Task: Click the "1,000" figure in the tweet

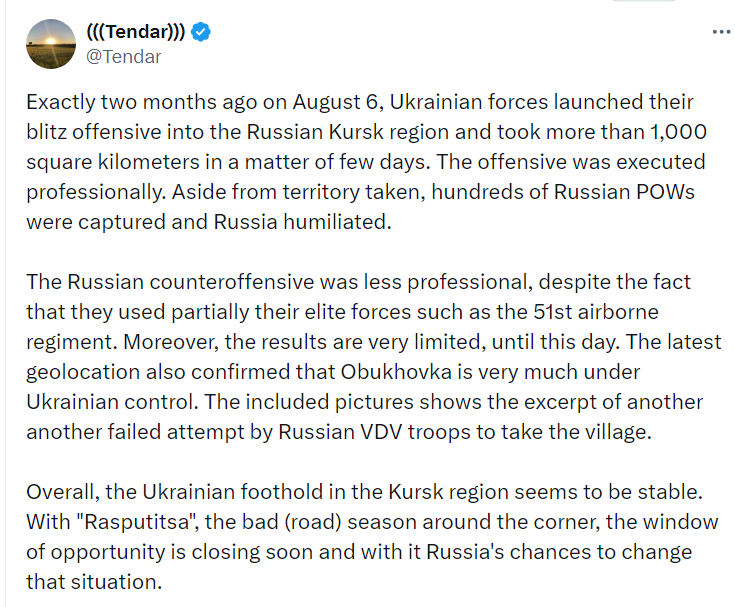Action: pyautogui.click(x=680, y=132)
